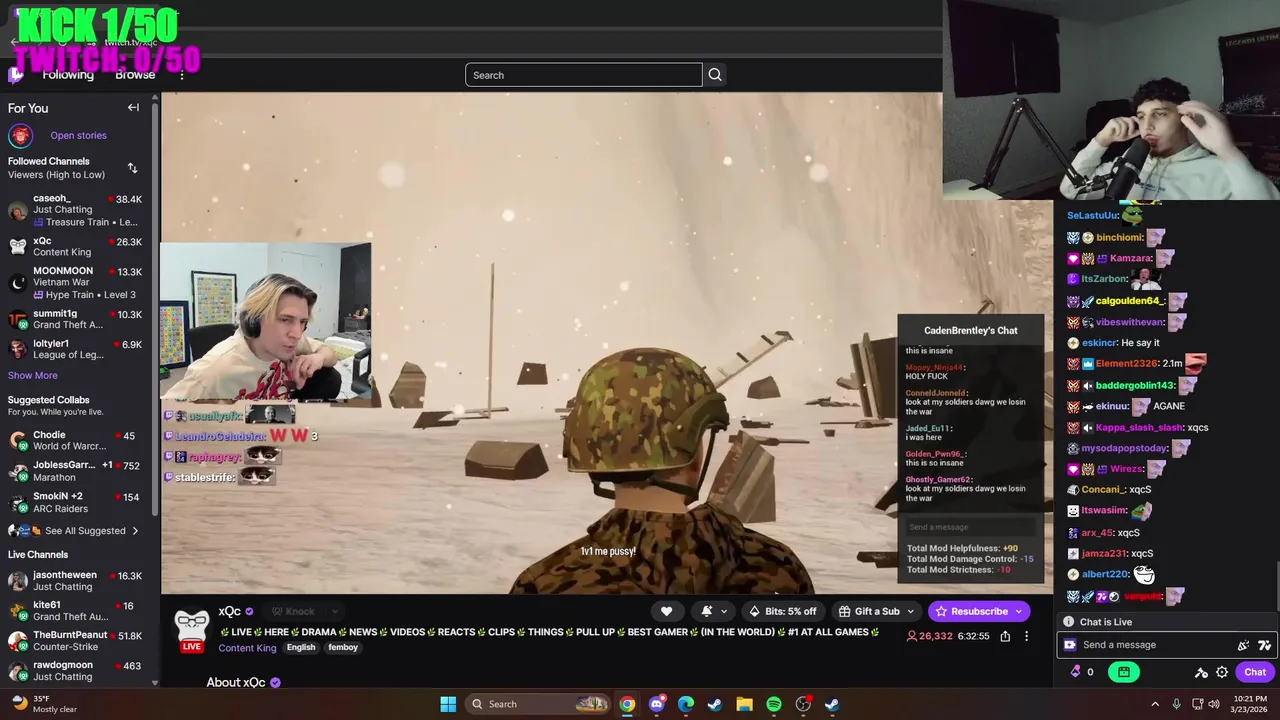Open chat settings gear
The image size is (1280, 720).
1221,672
